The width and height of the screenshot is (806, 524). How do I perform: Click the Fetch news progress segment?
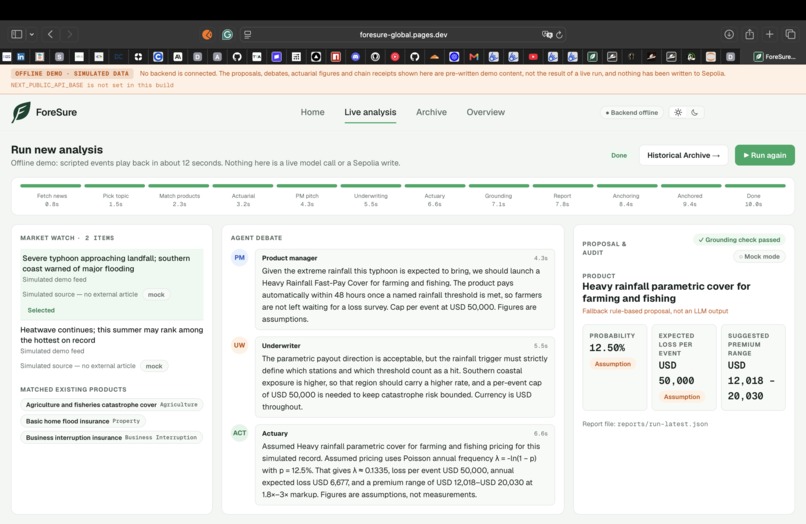[x=51, y=186]
